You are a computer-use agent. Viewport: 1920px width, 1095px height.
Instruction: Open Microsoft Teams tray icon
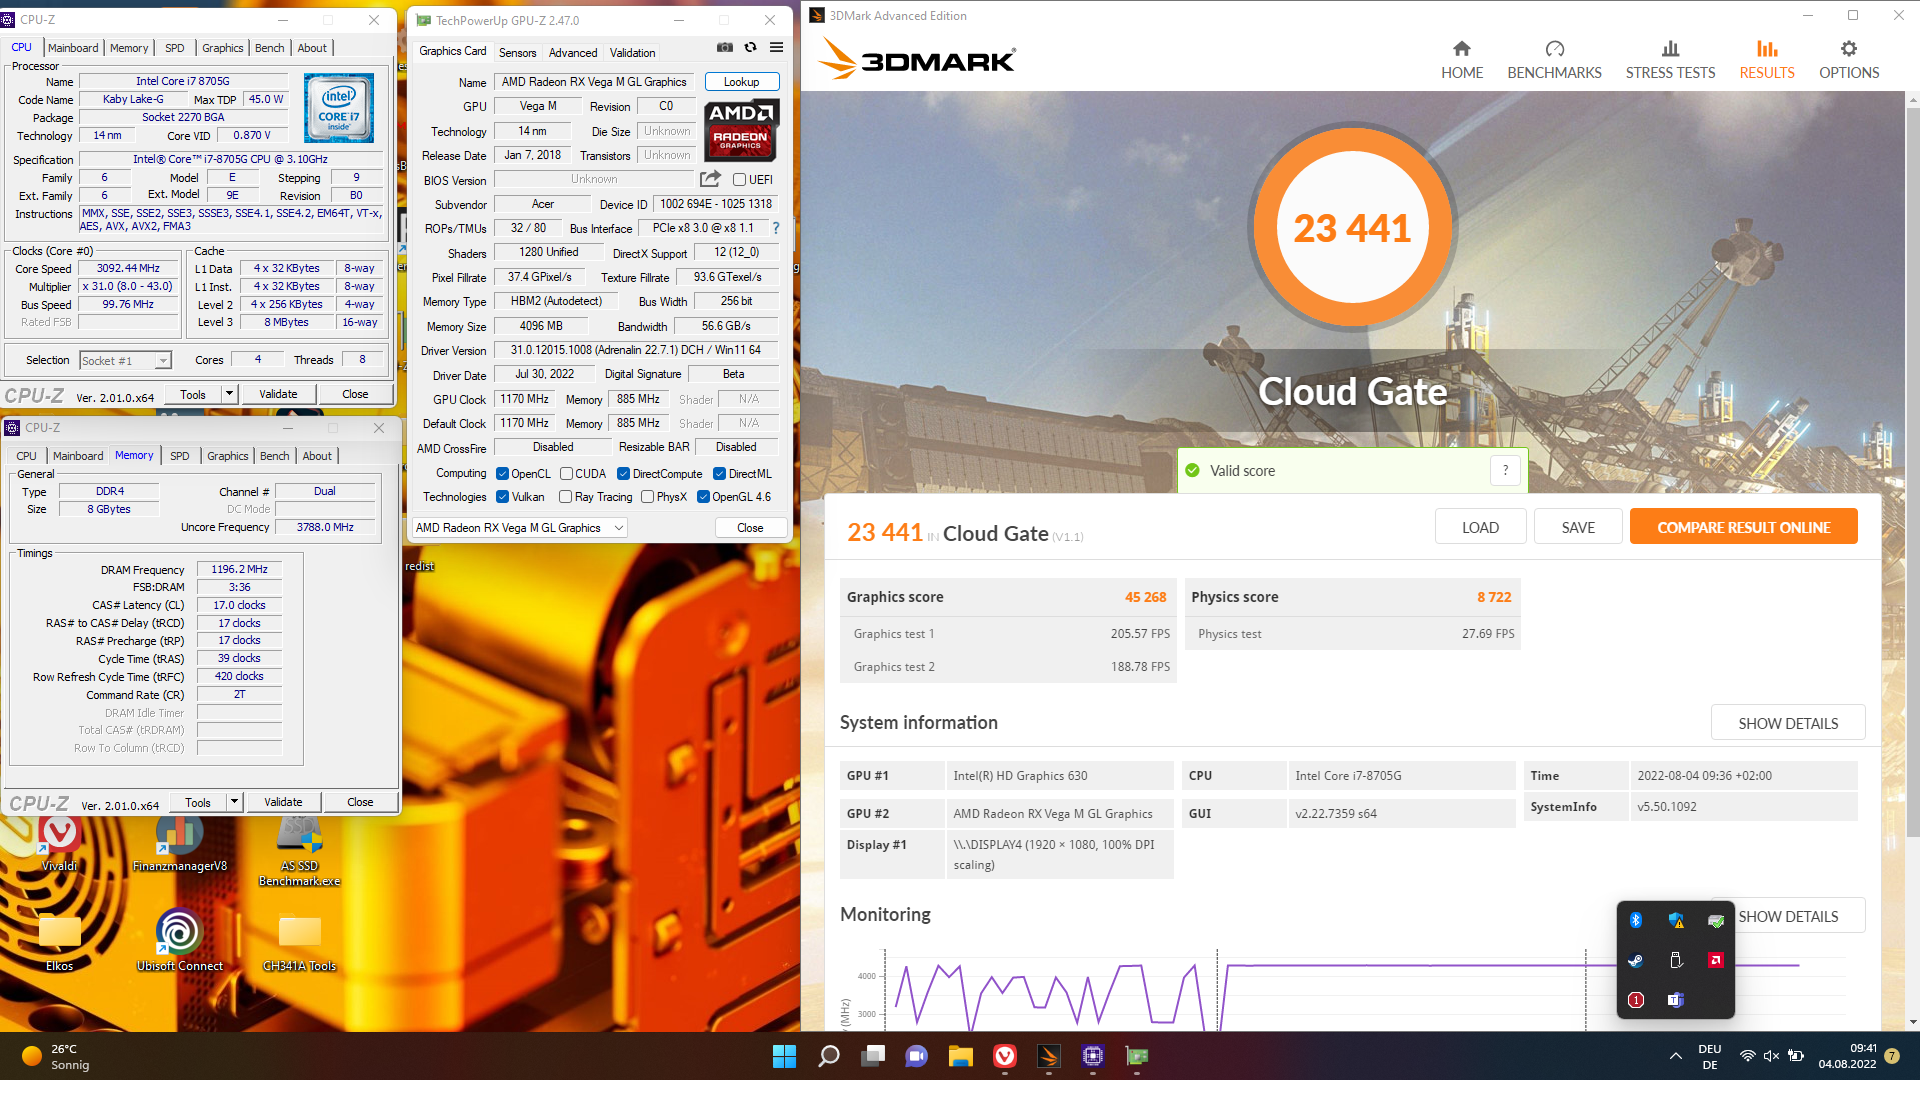pos(1676,1000)
